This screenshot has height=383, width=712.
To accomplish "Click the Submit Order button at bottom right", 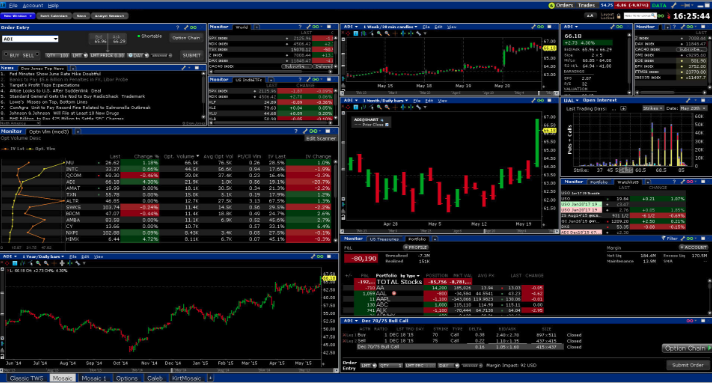I will point(687,365).
